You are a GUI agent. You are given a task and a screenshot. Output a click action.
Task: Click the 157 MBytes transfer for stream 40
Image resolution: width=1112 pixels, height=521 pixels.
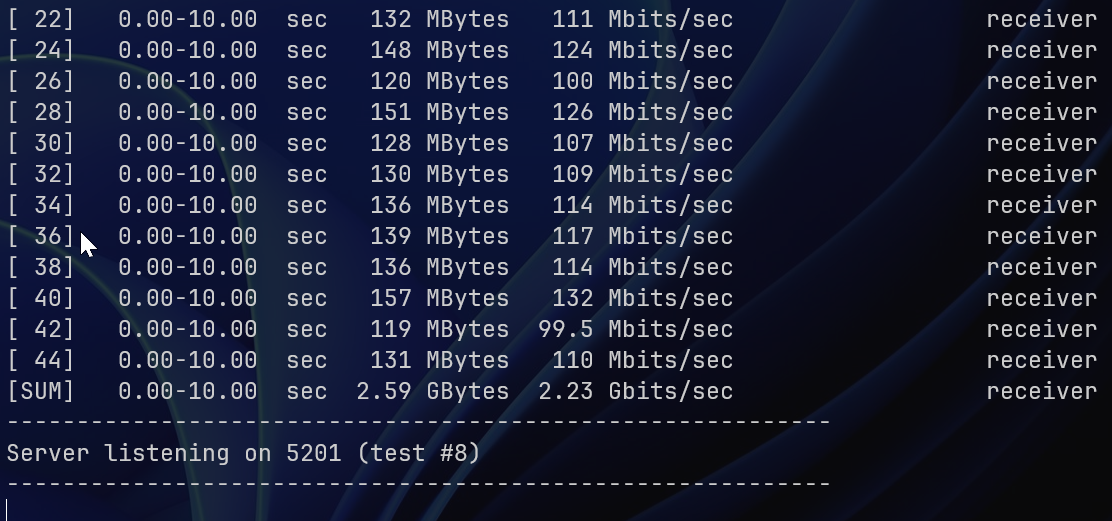[x=440, y=298]
